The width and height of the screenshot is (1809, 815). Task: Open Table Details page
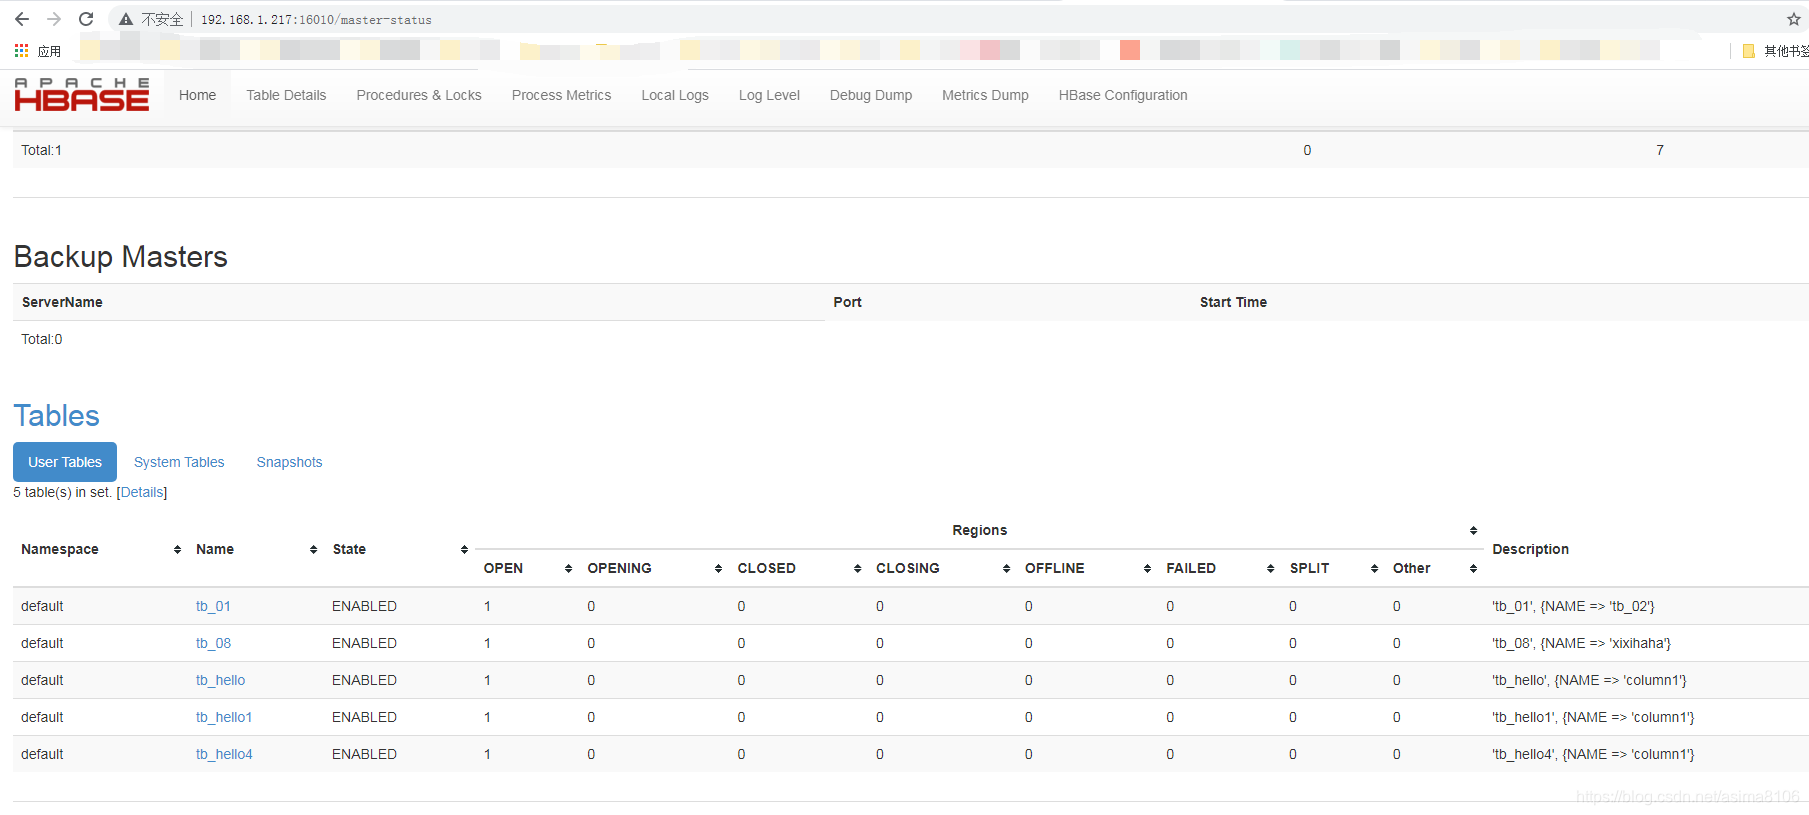coord(286,95)
